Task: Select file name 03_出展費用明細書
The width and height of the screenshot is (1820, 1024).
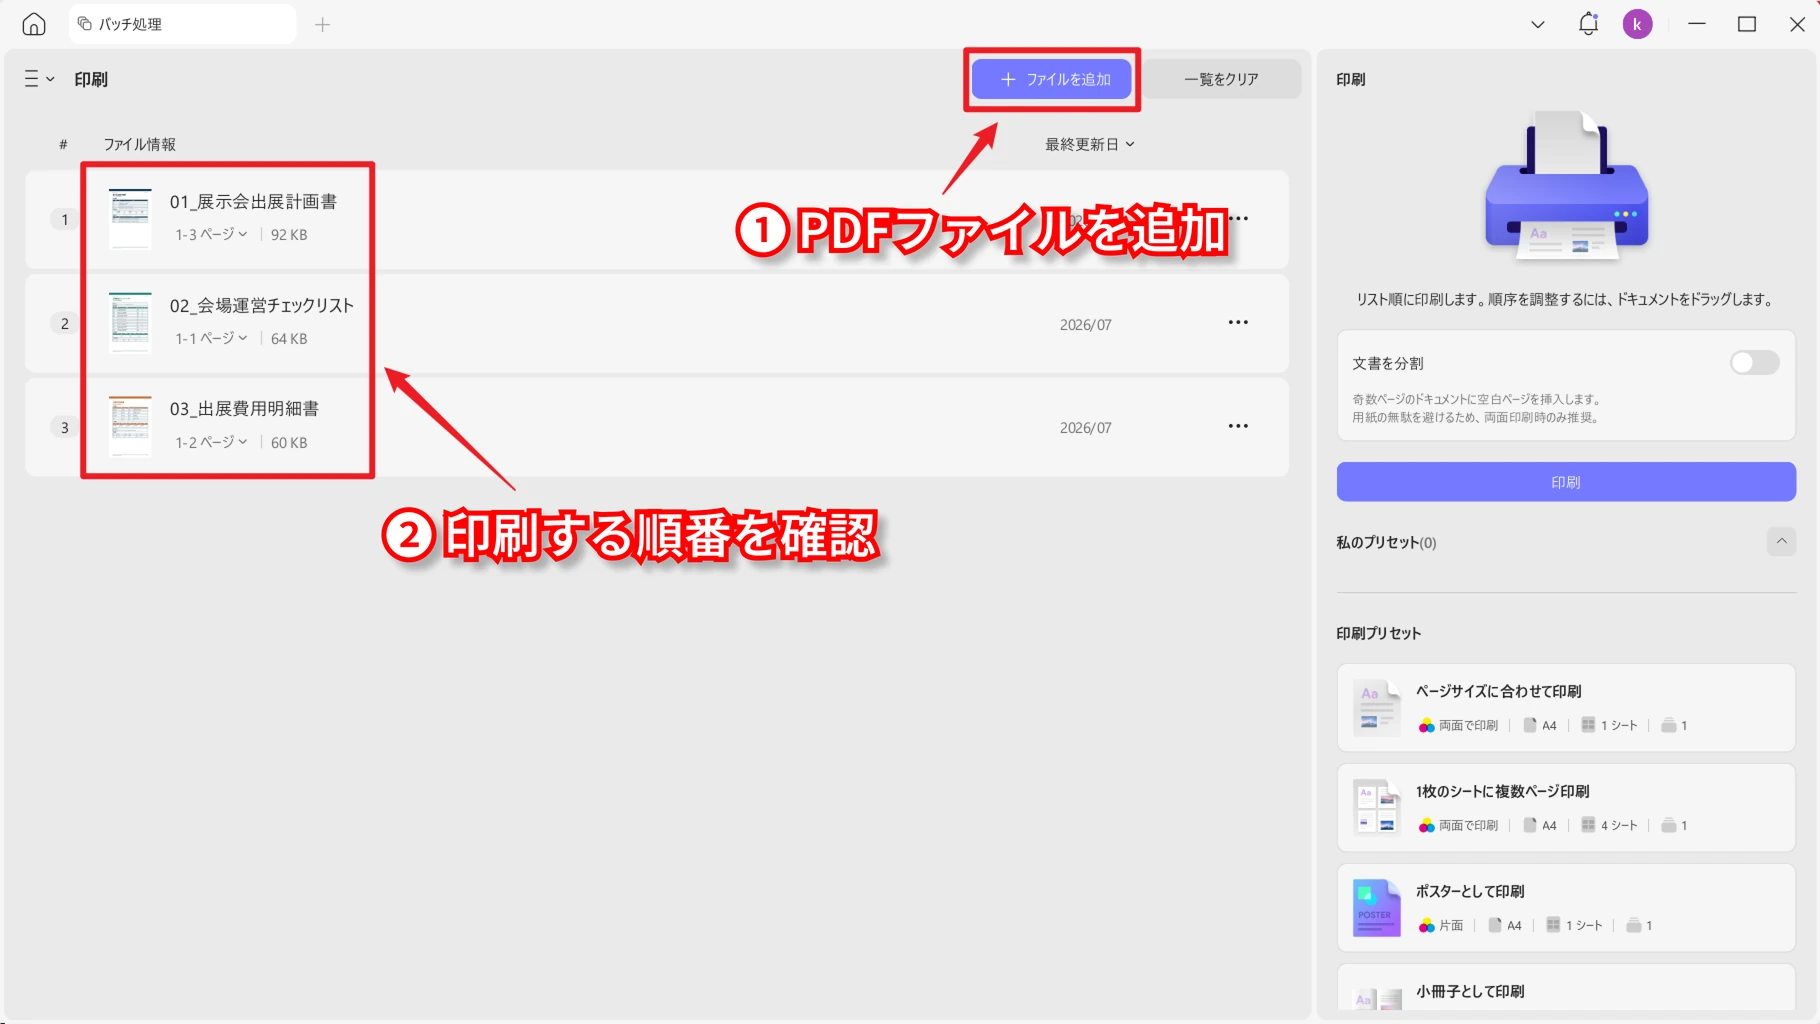Action: coord(244,409)
